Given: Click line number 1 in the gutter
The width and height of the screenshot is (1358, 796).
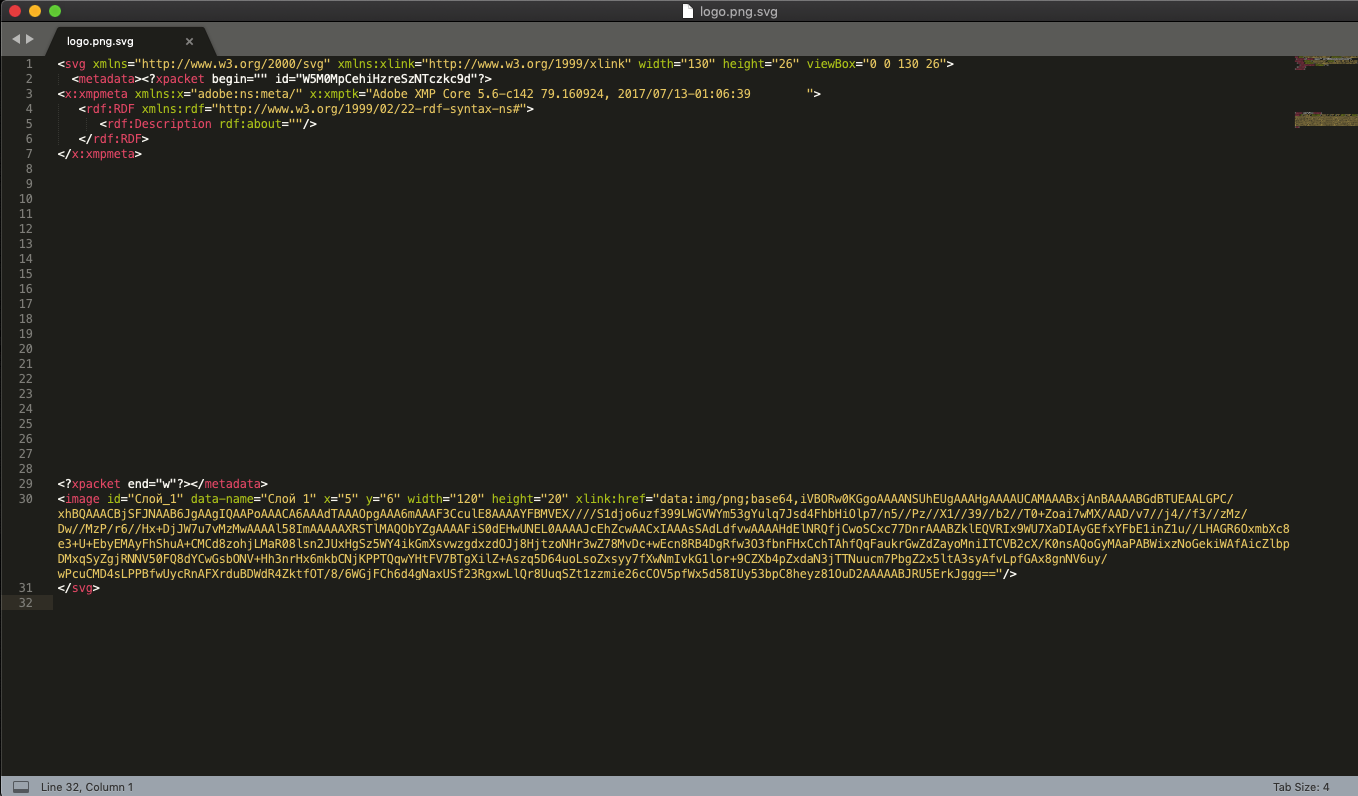Looking at the screenshot, I should click(29, 64).
